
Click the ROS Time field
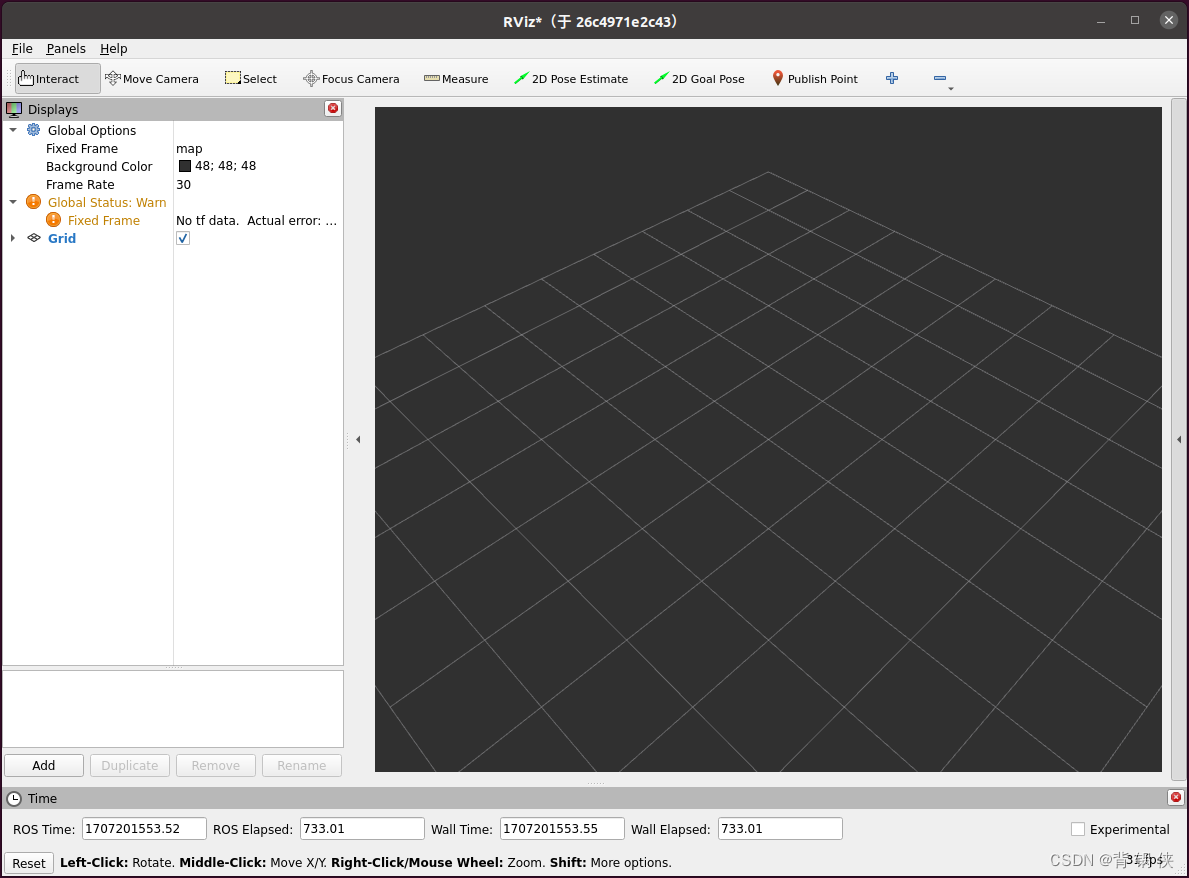[144, 829]
